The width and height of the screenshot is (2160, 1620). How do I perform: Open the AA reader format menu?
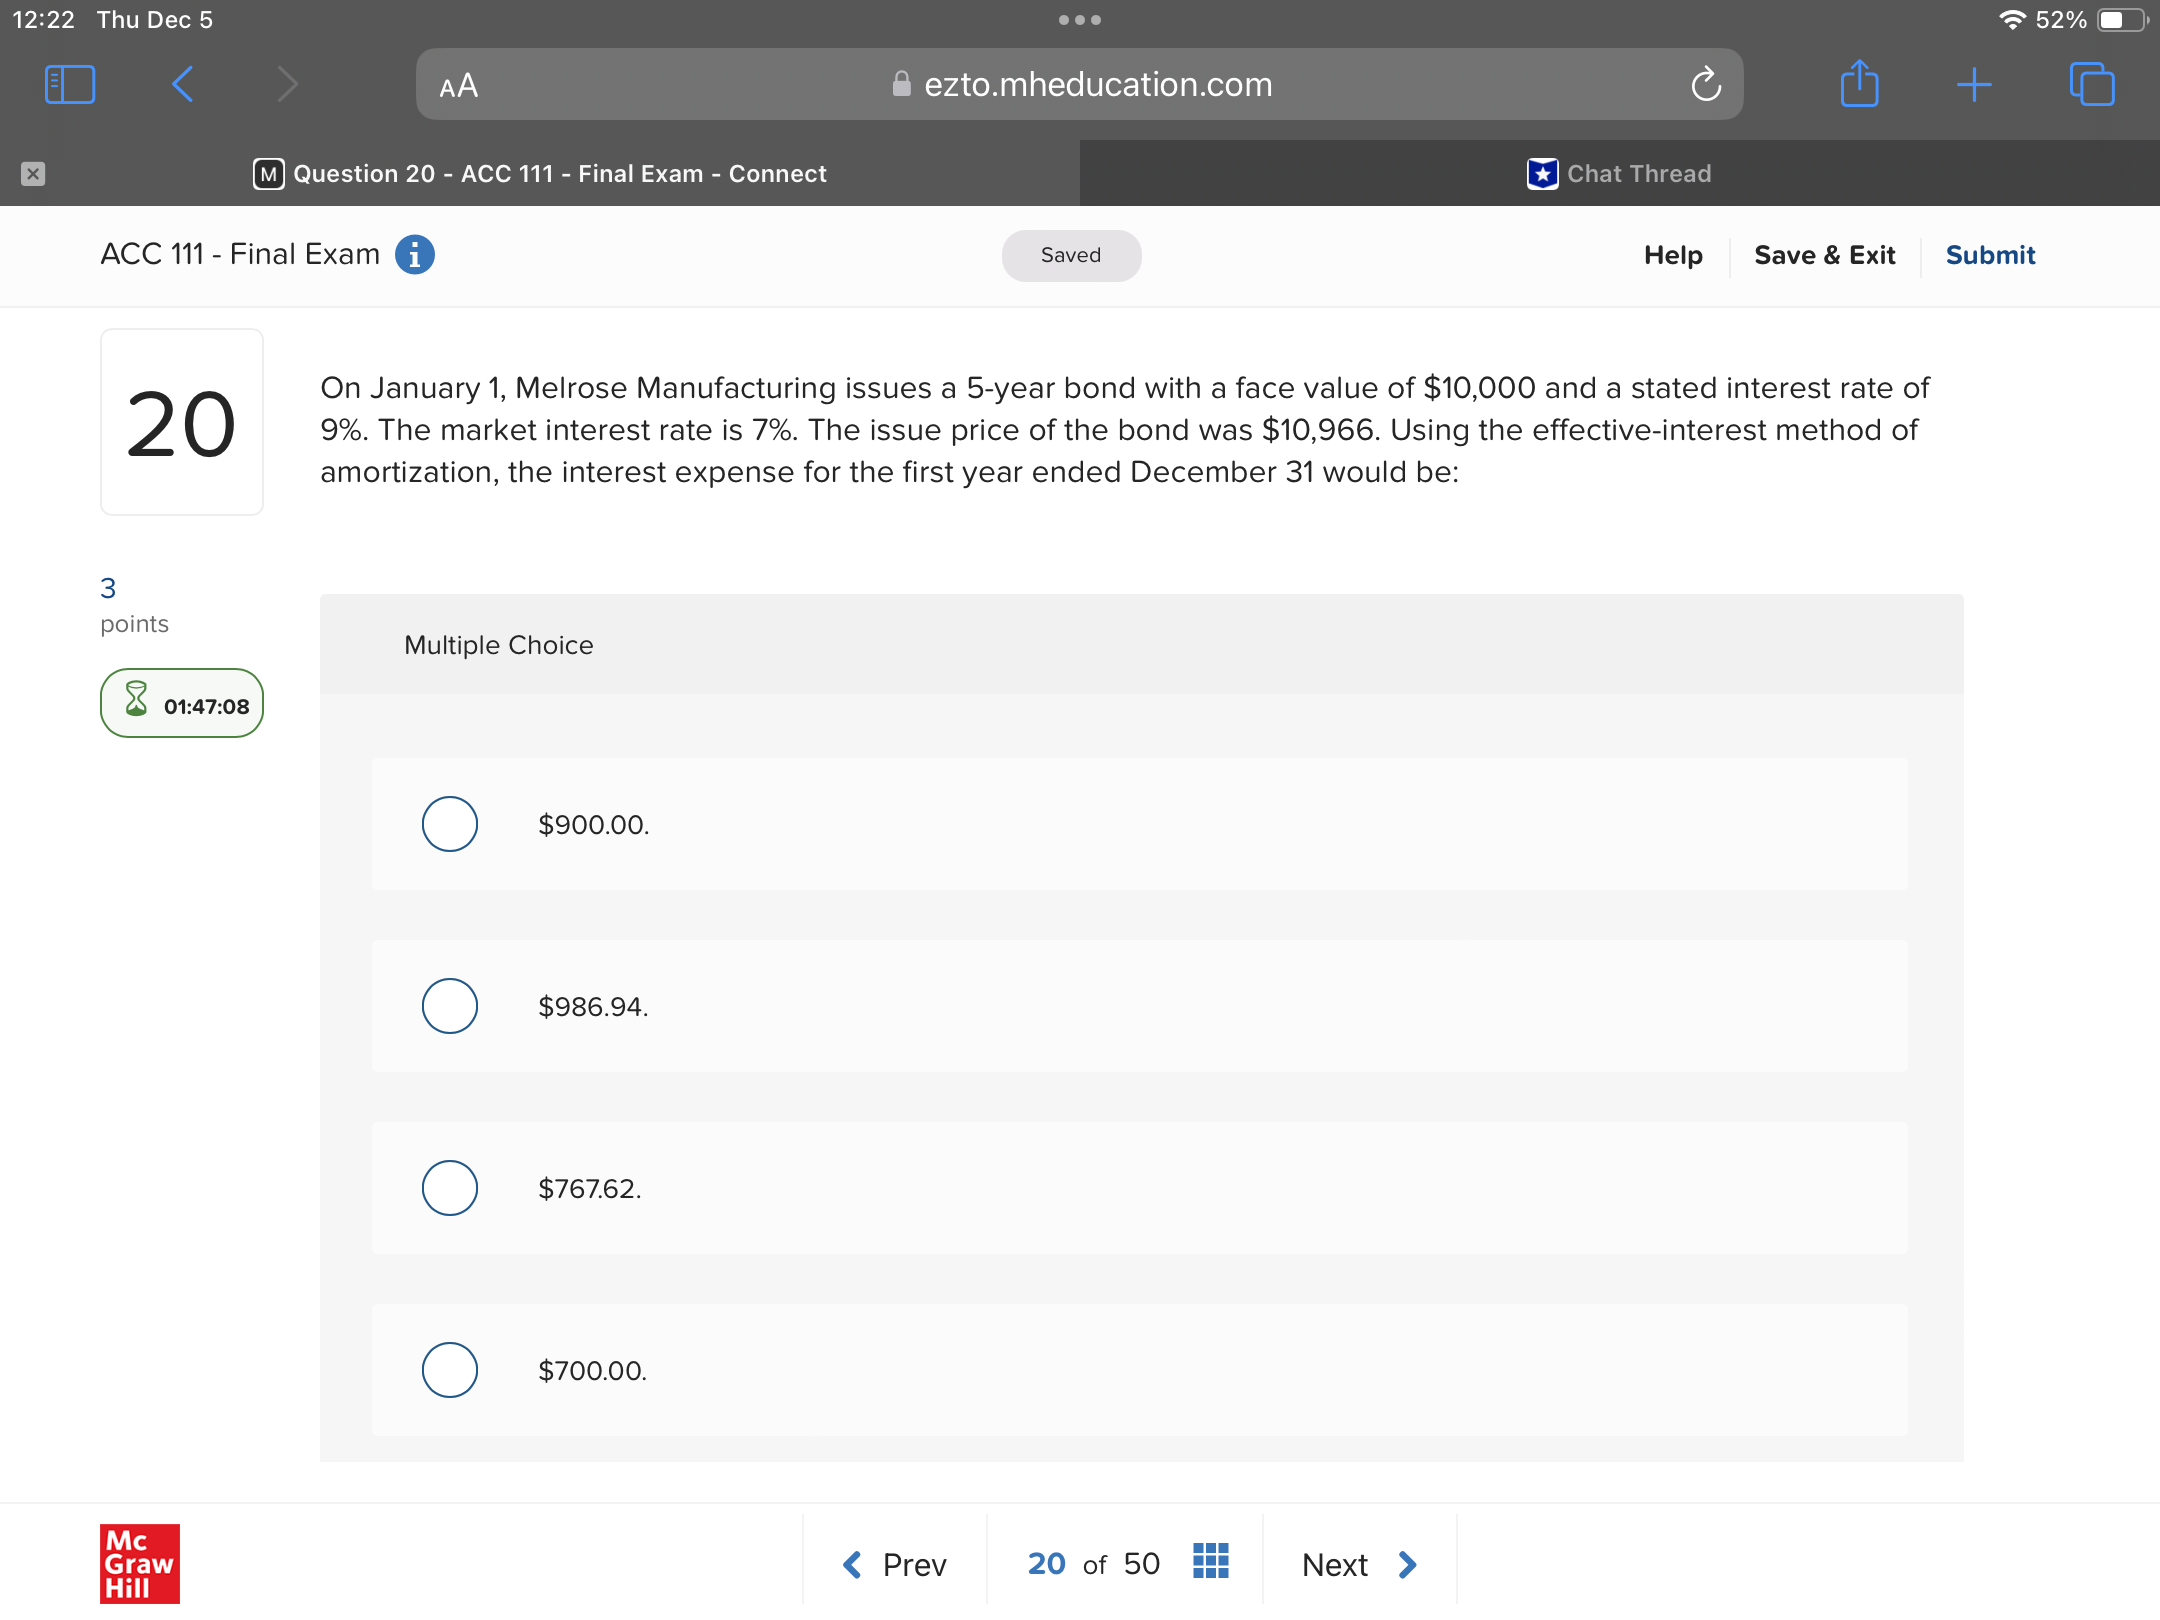click(x=459, y=86)
